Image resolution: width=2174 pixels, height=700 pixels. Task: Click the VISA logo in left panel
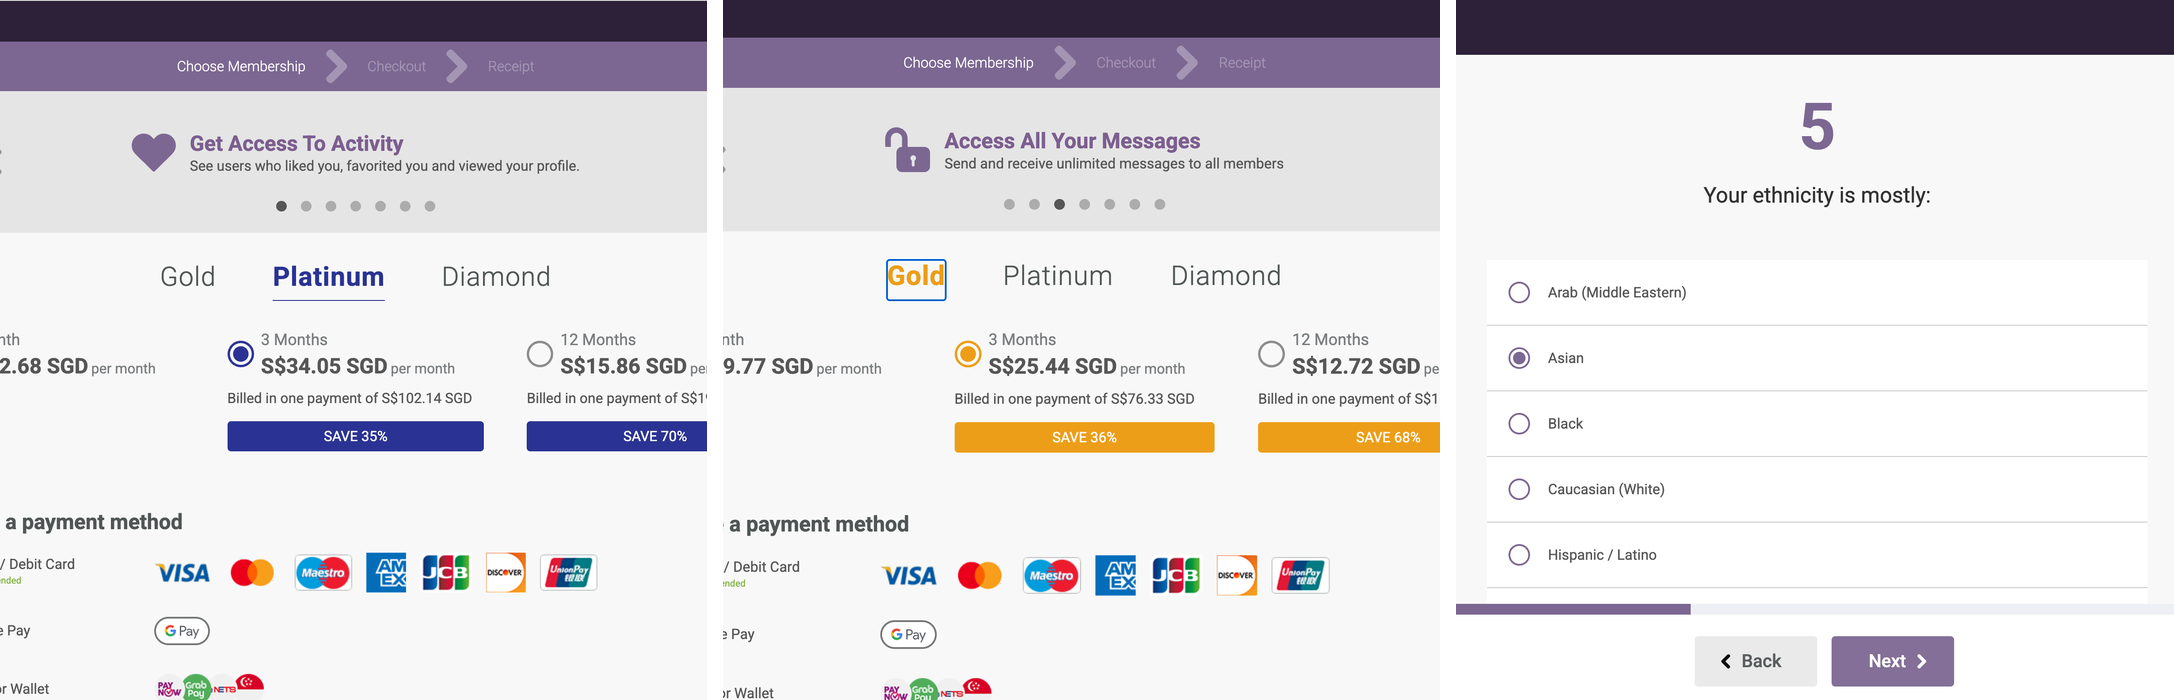tap(182, 573)
